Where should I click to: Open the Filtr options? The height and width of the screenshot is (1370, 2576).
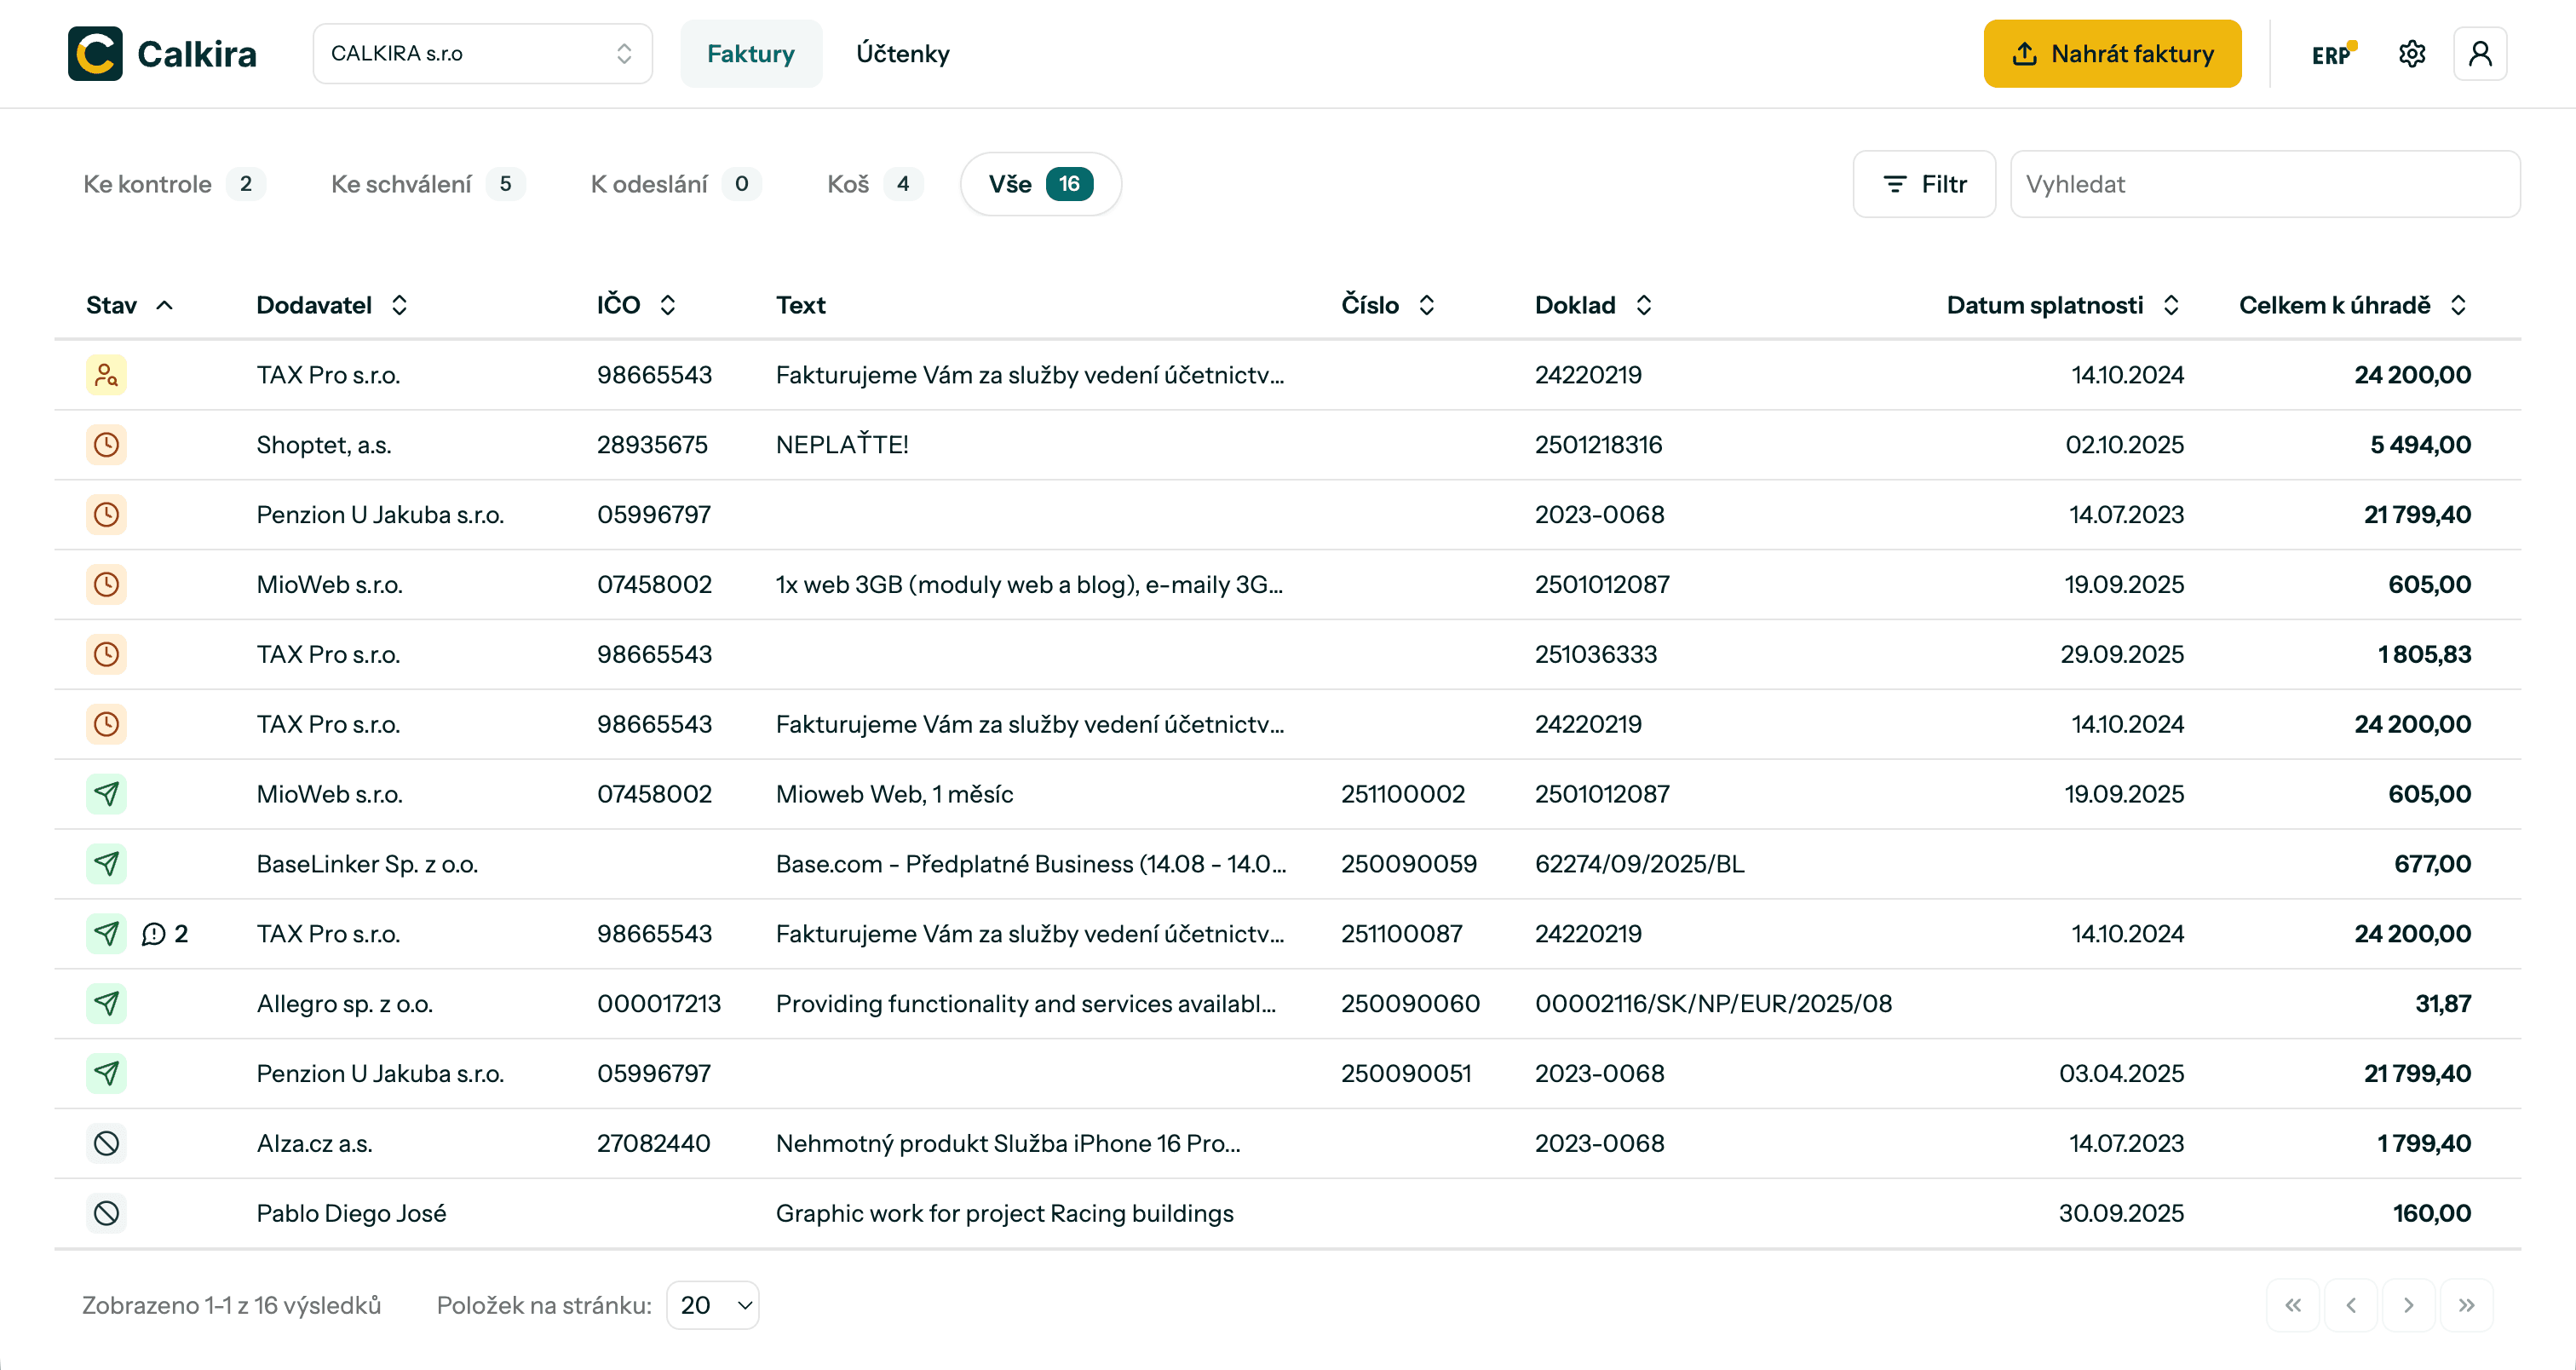1924,184
